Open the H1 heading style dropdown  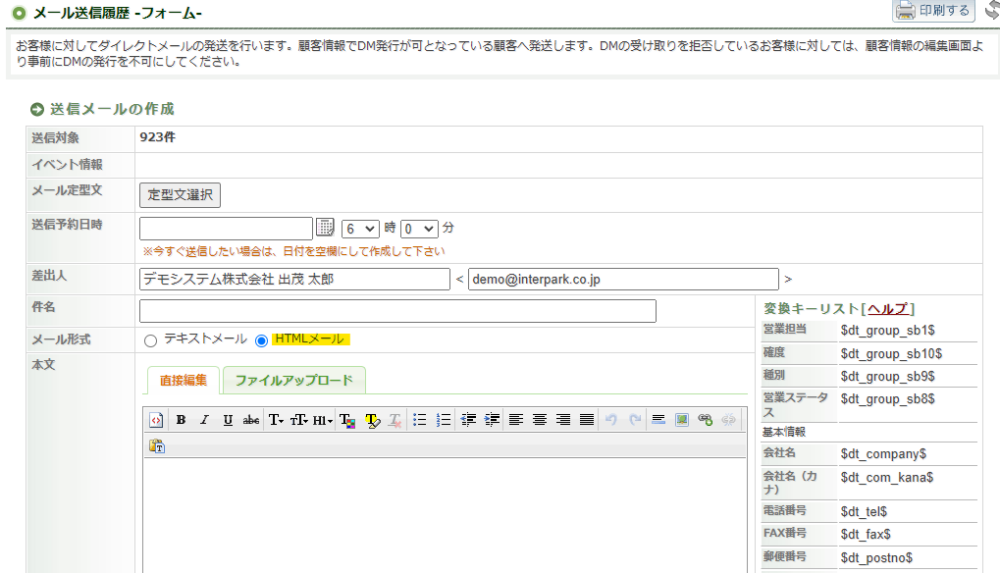(x=322, y=421)
